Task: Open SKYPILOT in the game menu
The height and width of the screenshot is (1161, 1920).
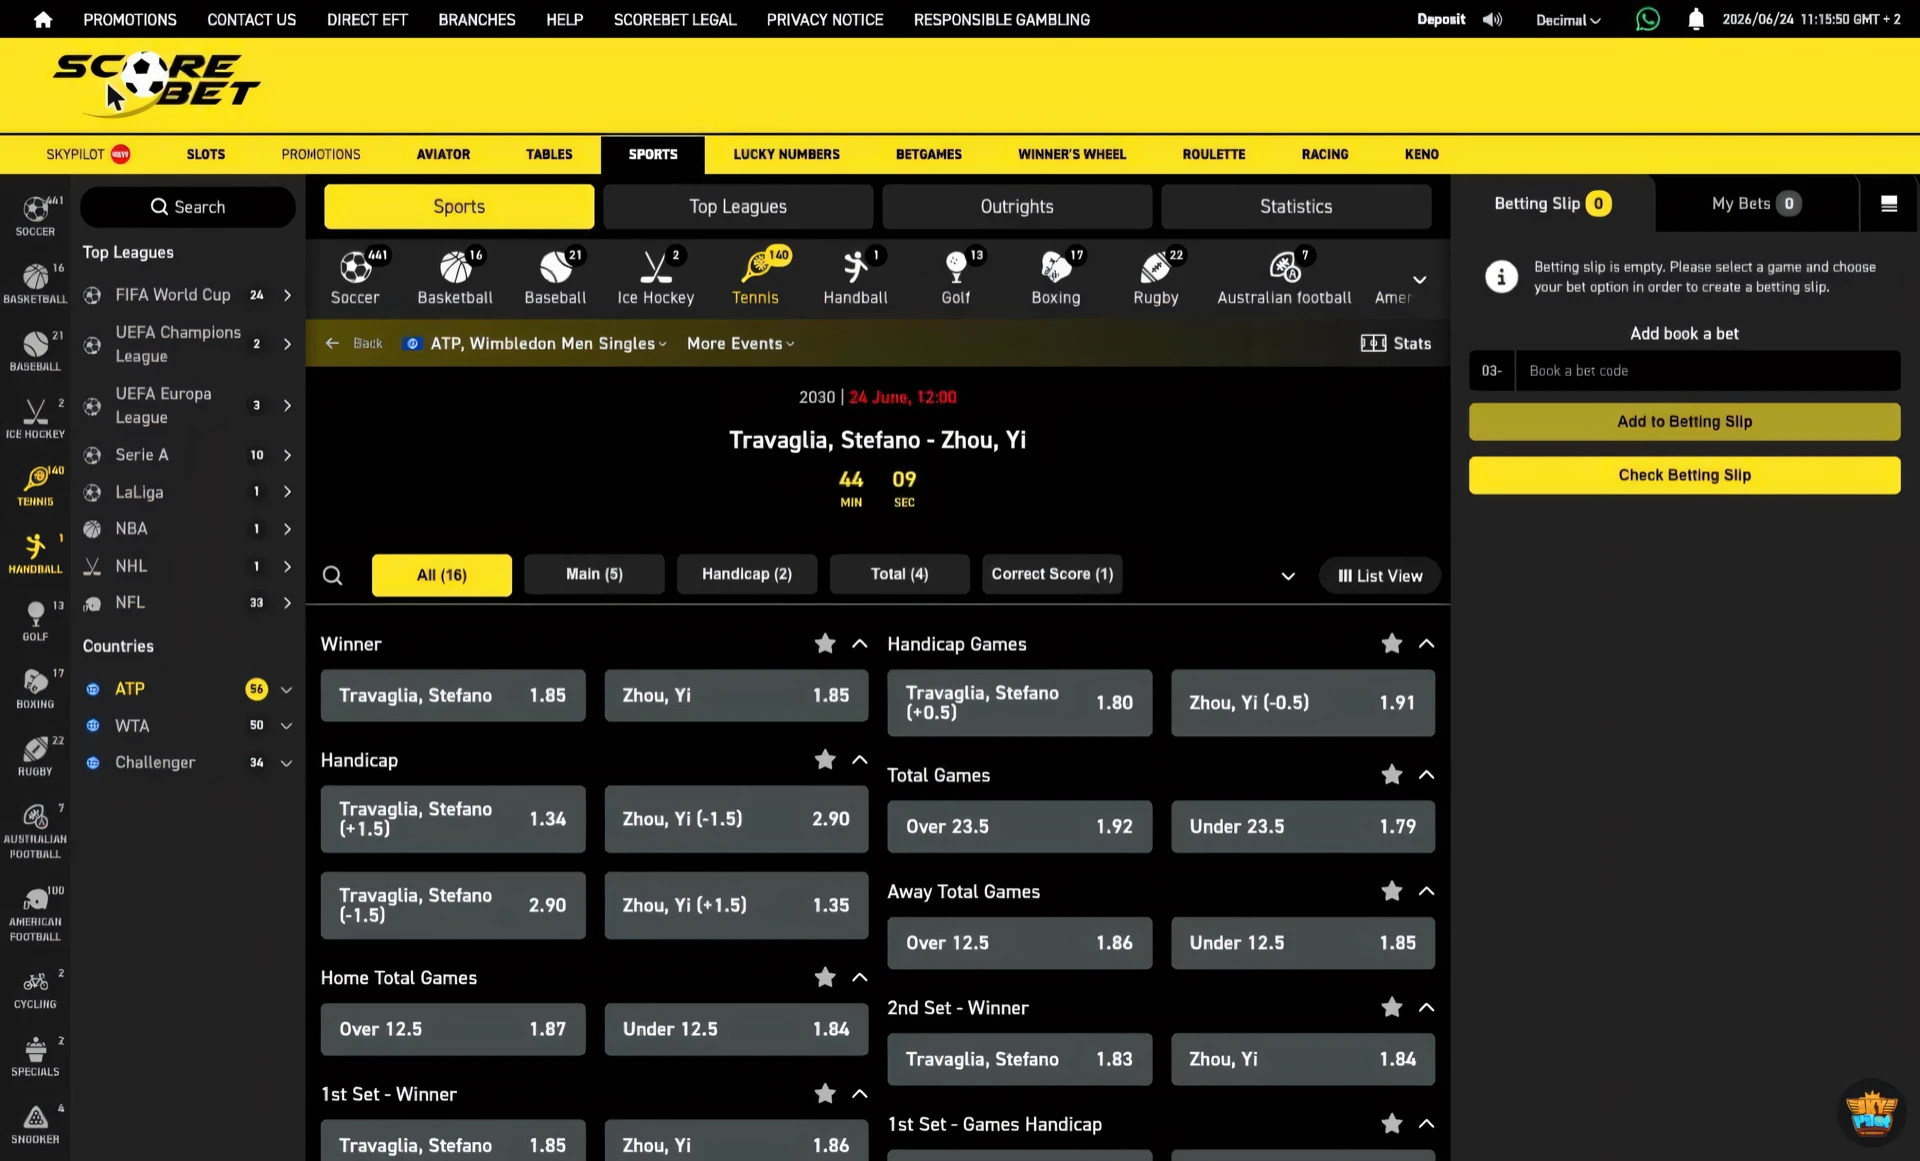Action: pyautogui.click(x=88, y=154)
